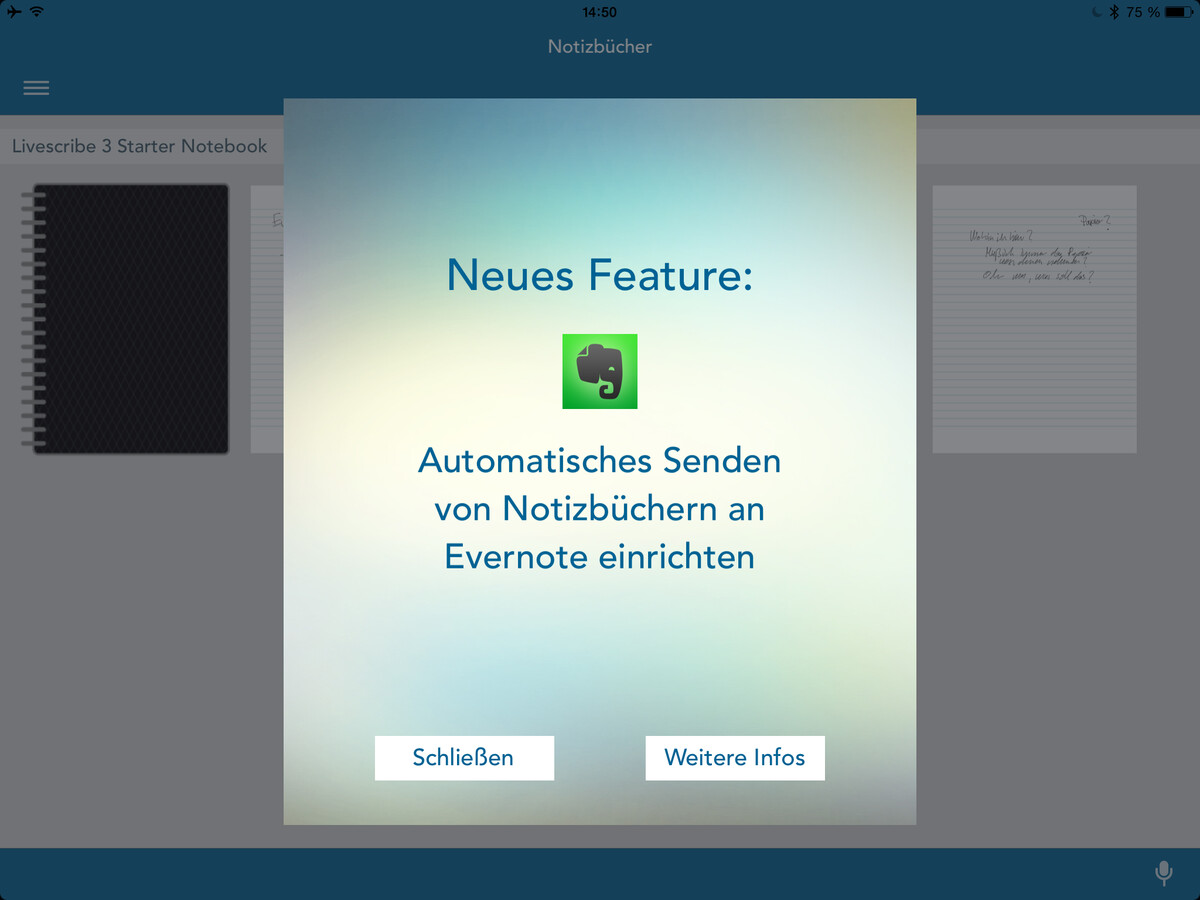1200x900 pixels.
Task: Open Weitere Infos about Evernote feature
Action: pyautogui.click(x=735, y=758)
